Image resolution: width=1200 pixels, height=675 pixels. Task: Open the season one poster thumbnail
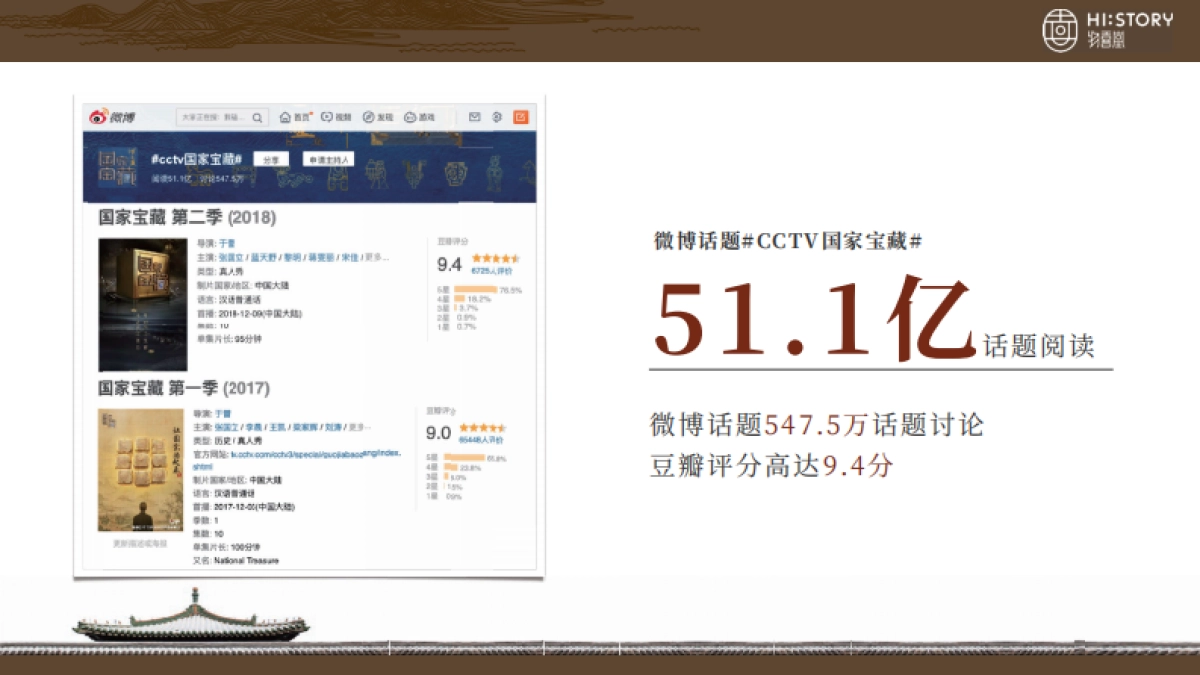(140, 470)
